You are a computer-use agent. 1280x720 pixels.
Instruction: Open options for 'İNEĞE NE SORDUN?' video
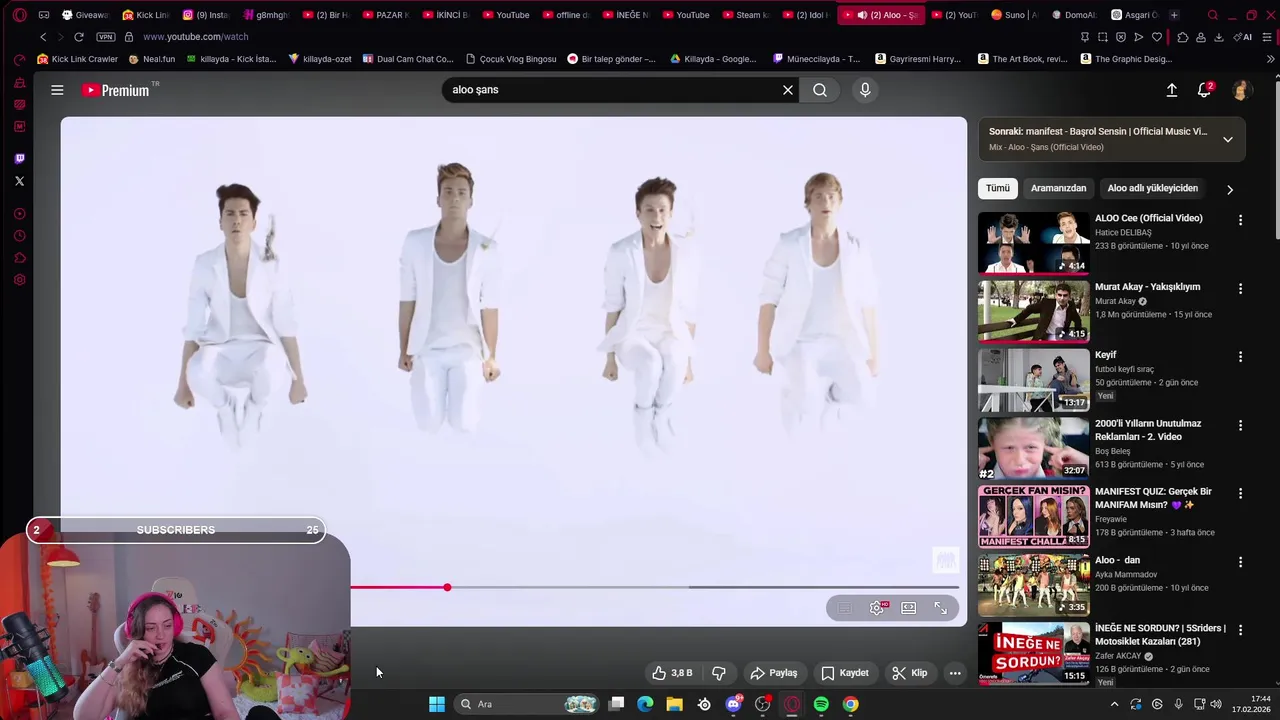tap(1240, 630)
